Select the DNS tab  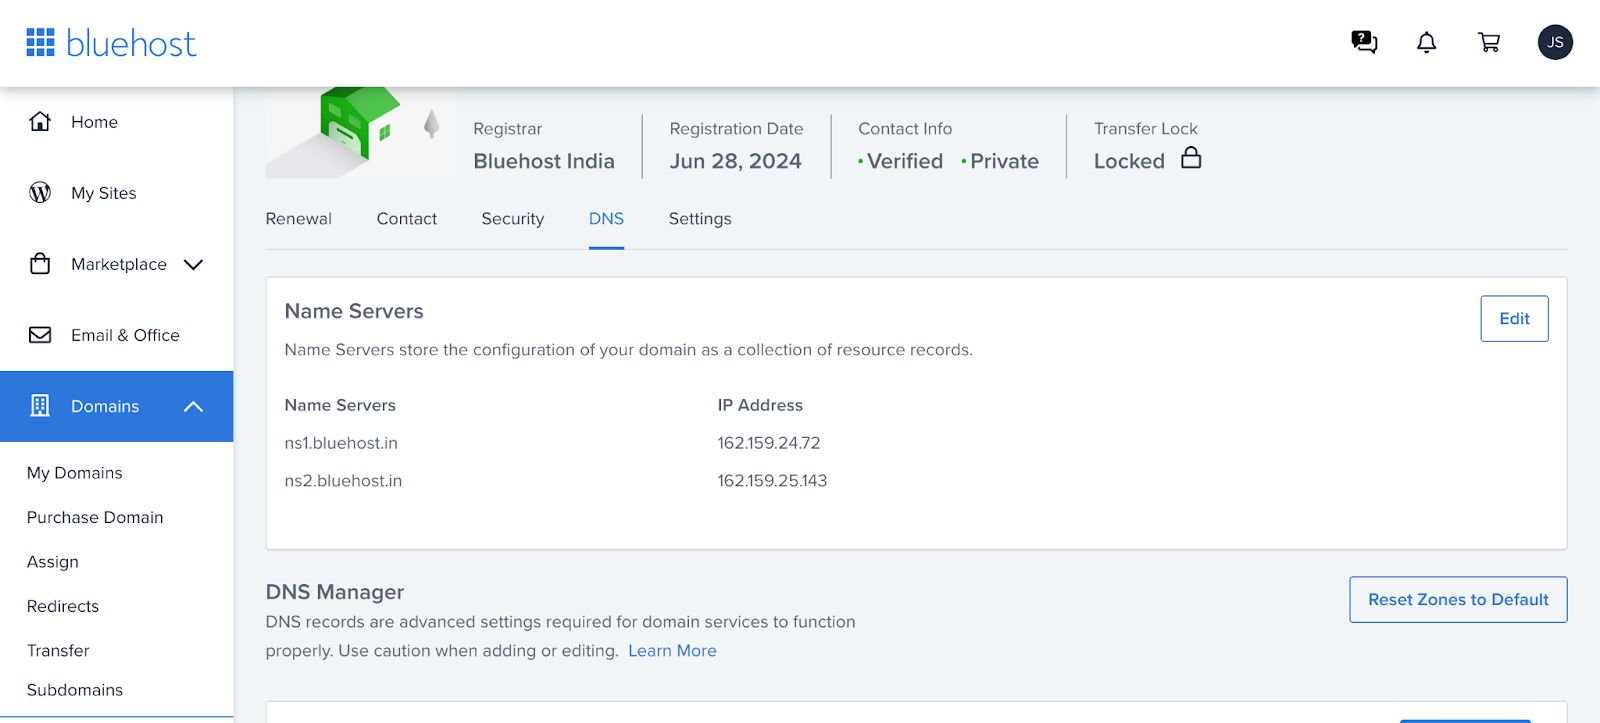click(x=606, y=219)
